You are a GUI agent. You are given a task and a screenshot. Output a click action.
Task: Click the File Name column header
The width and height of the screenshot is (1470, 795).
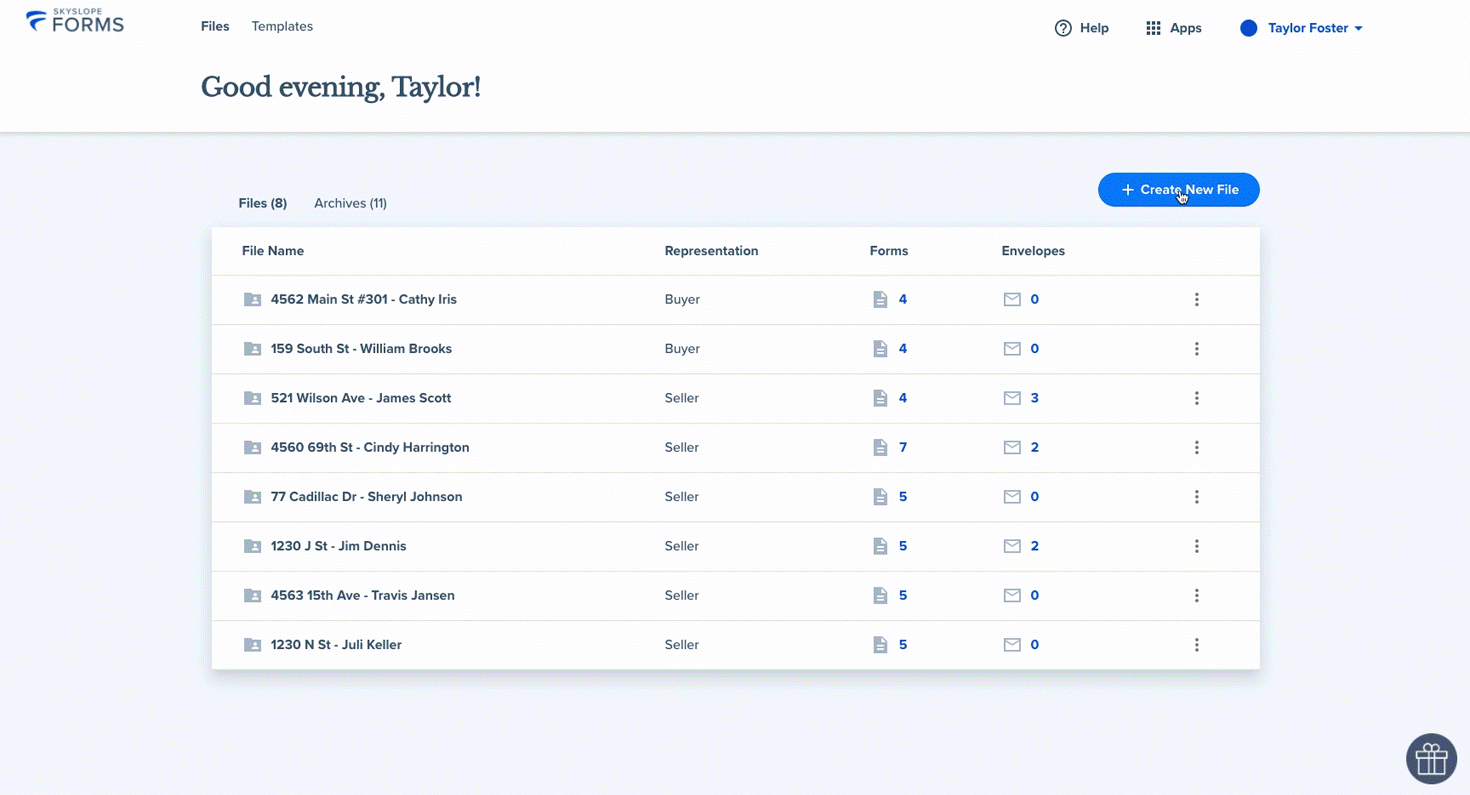[273, 251]
